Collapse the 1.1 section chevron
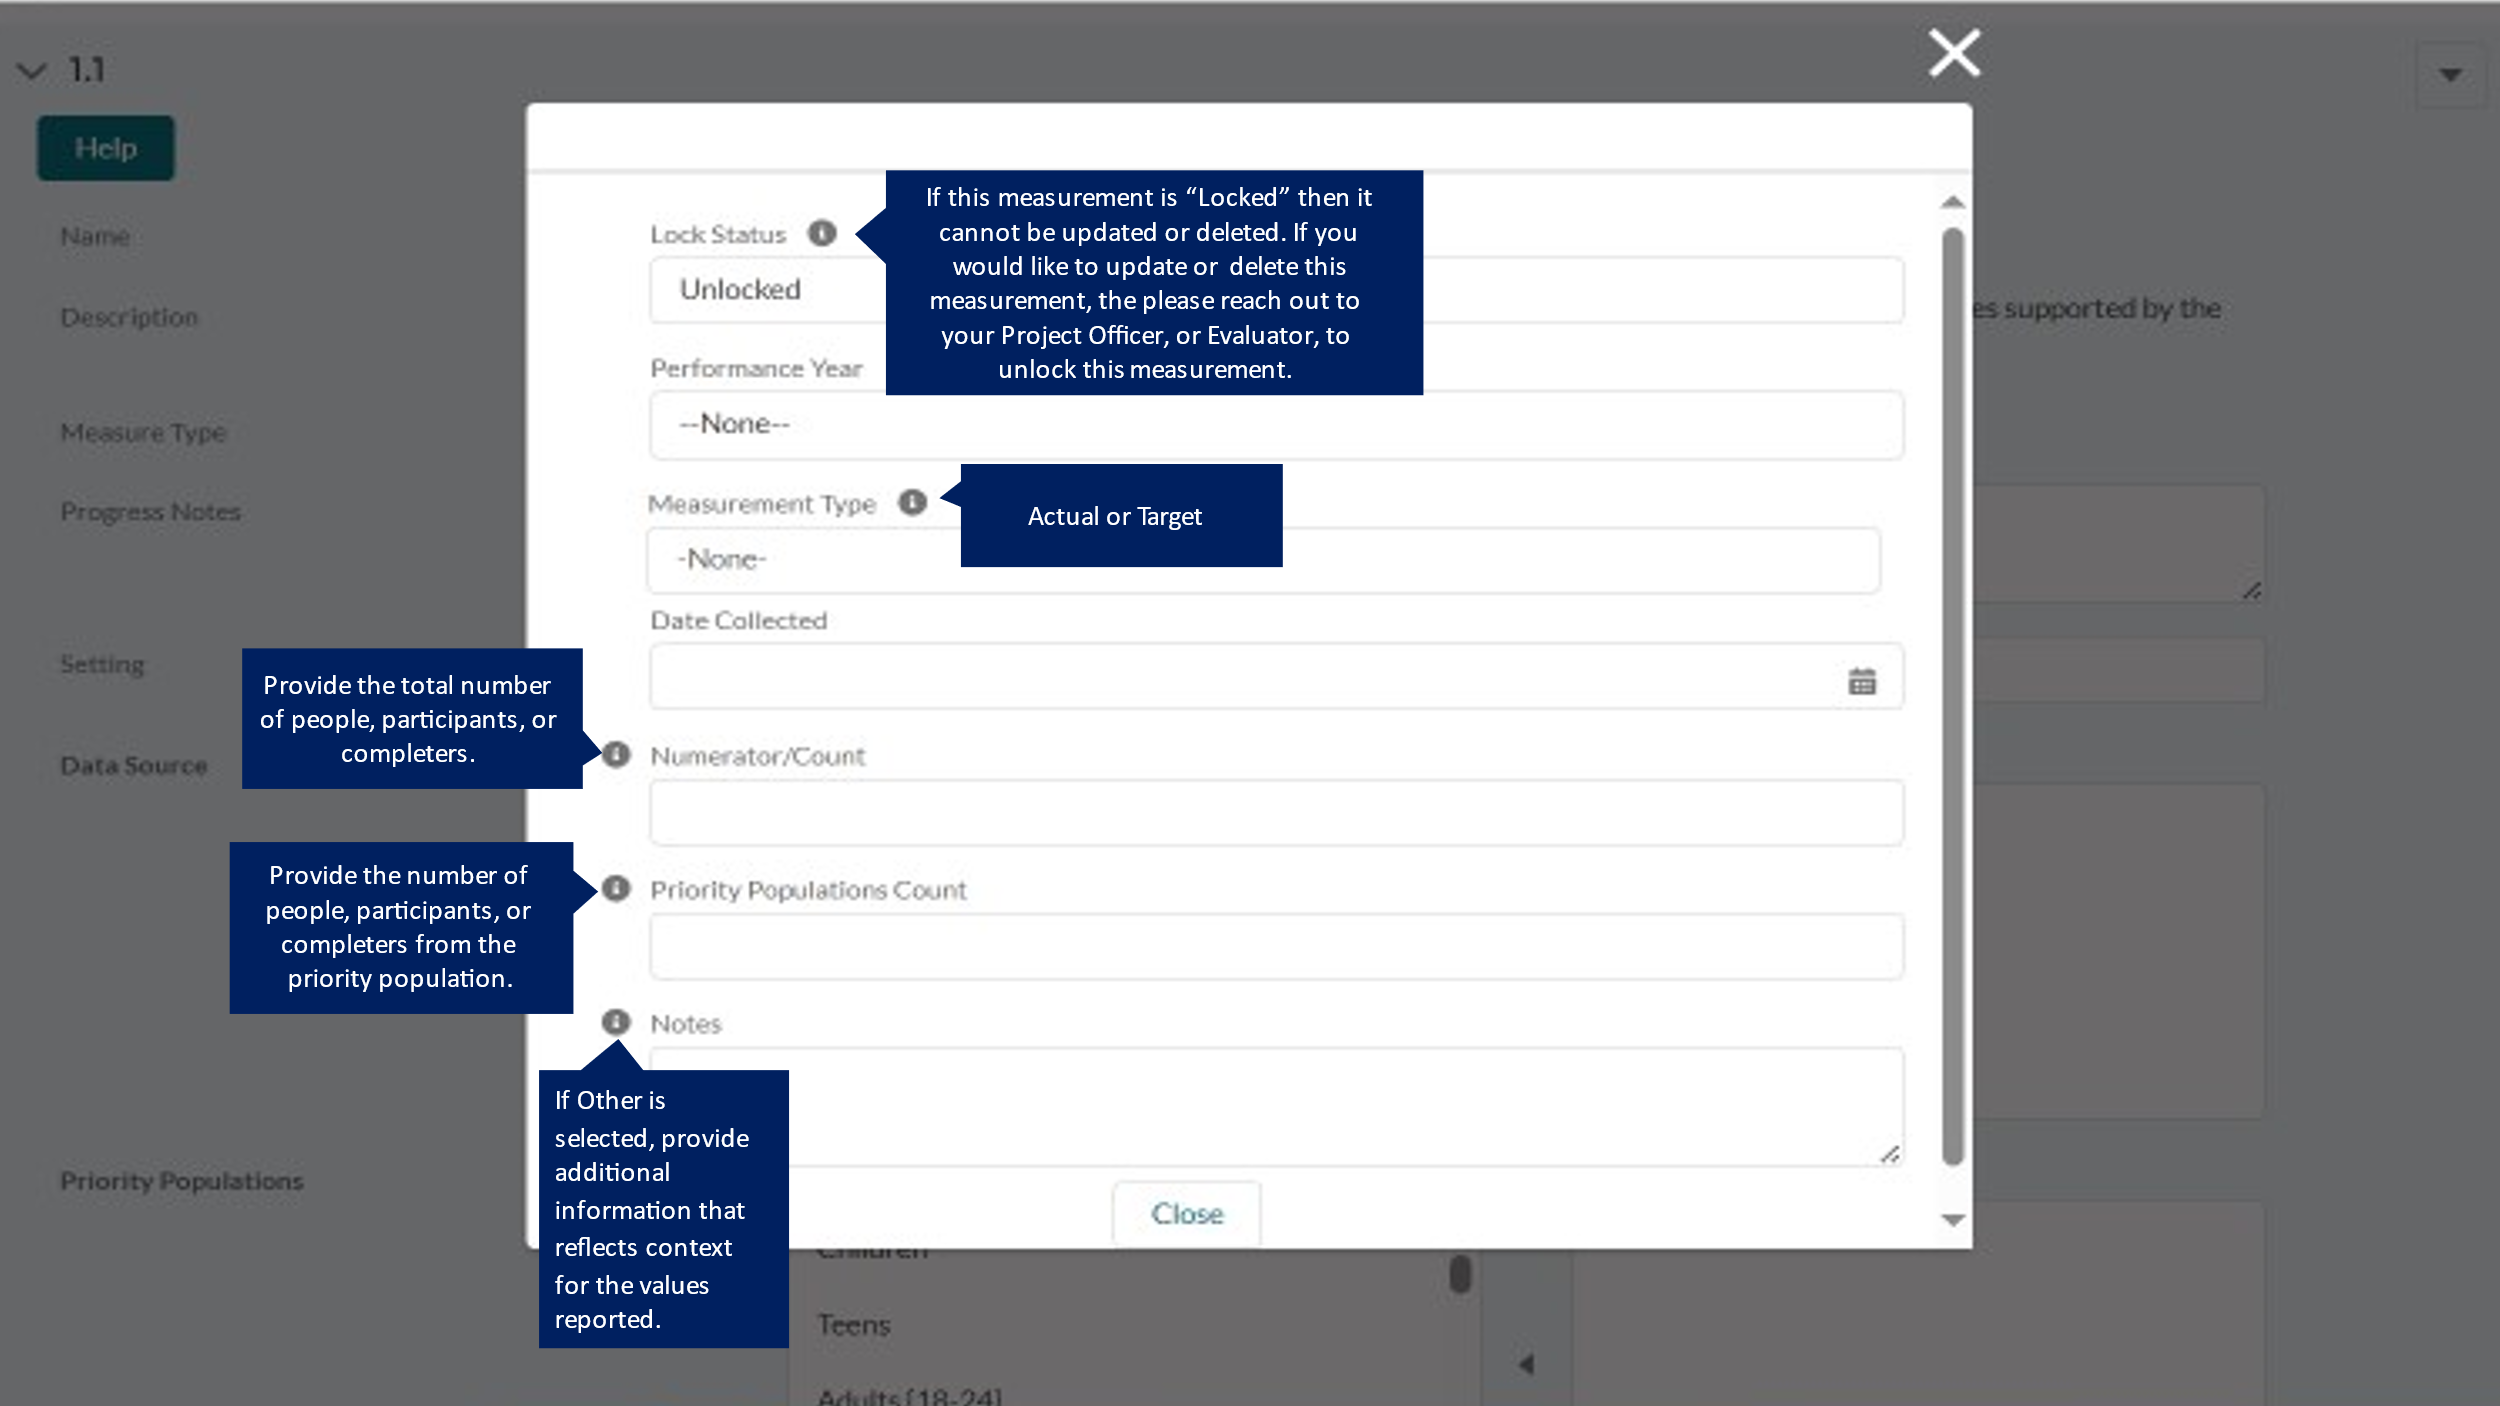The width and height of the screenshot is (2500, 1406). (32, 71)
